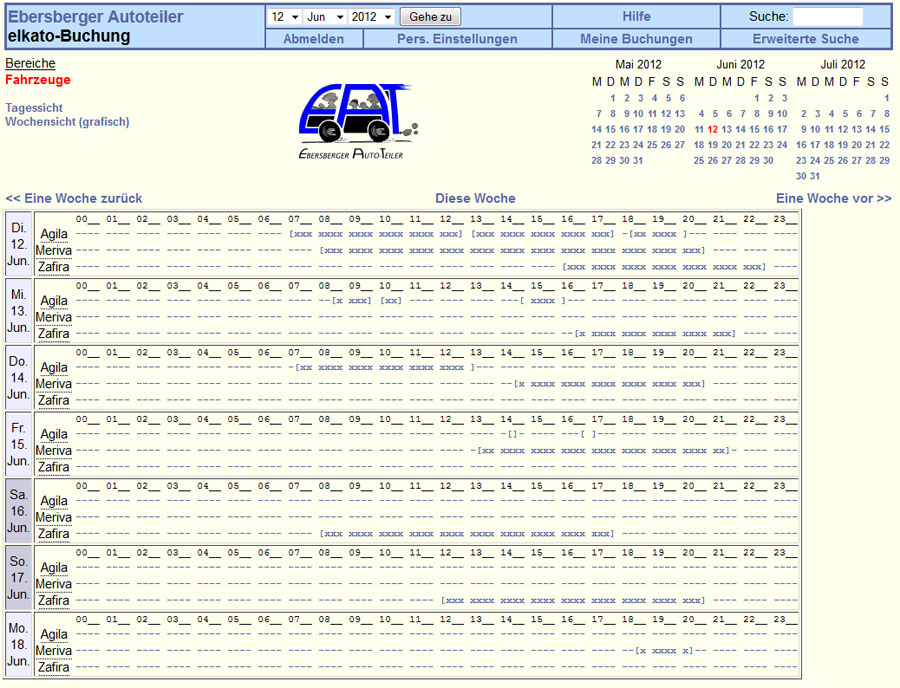This screenshot has width=900, height=688.
Task: Open Meriva booking on Tuesday 12 June
Action: click(512, 251)
